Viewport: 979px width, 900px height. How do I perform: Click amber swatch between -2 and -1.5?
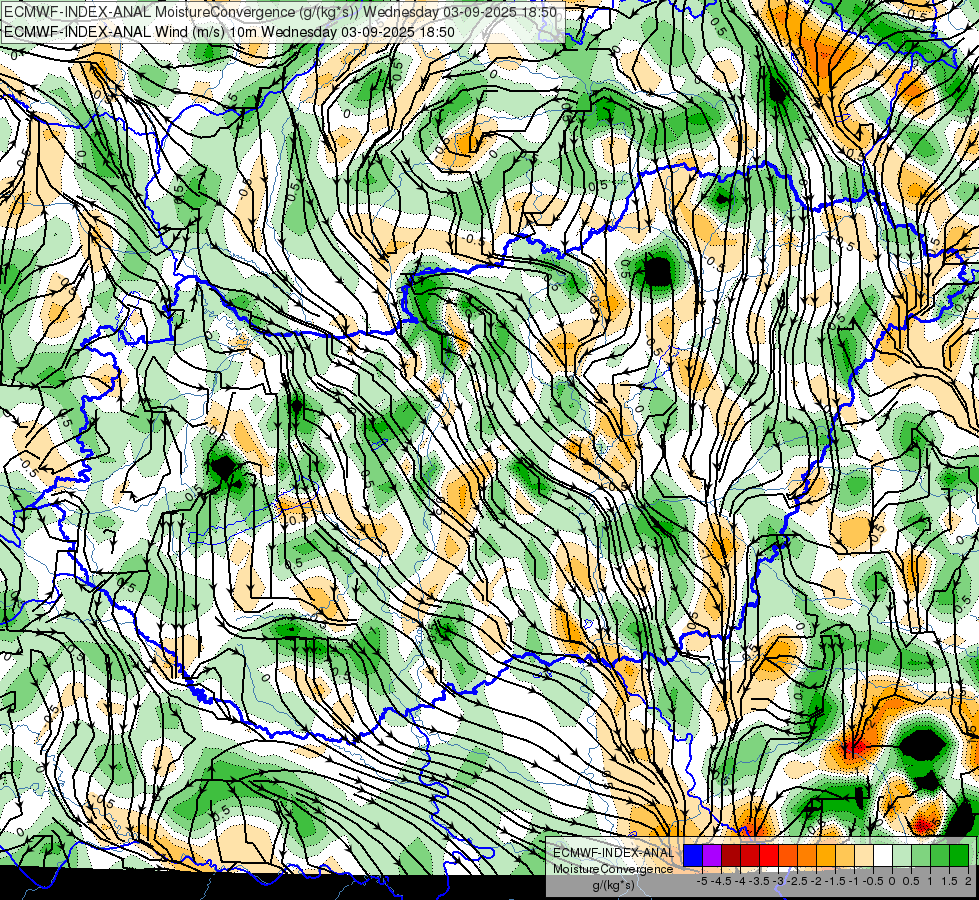tap(826, 856)
